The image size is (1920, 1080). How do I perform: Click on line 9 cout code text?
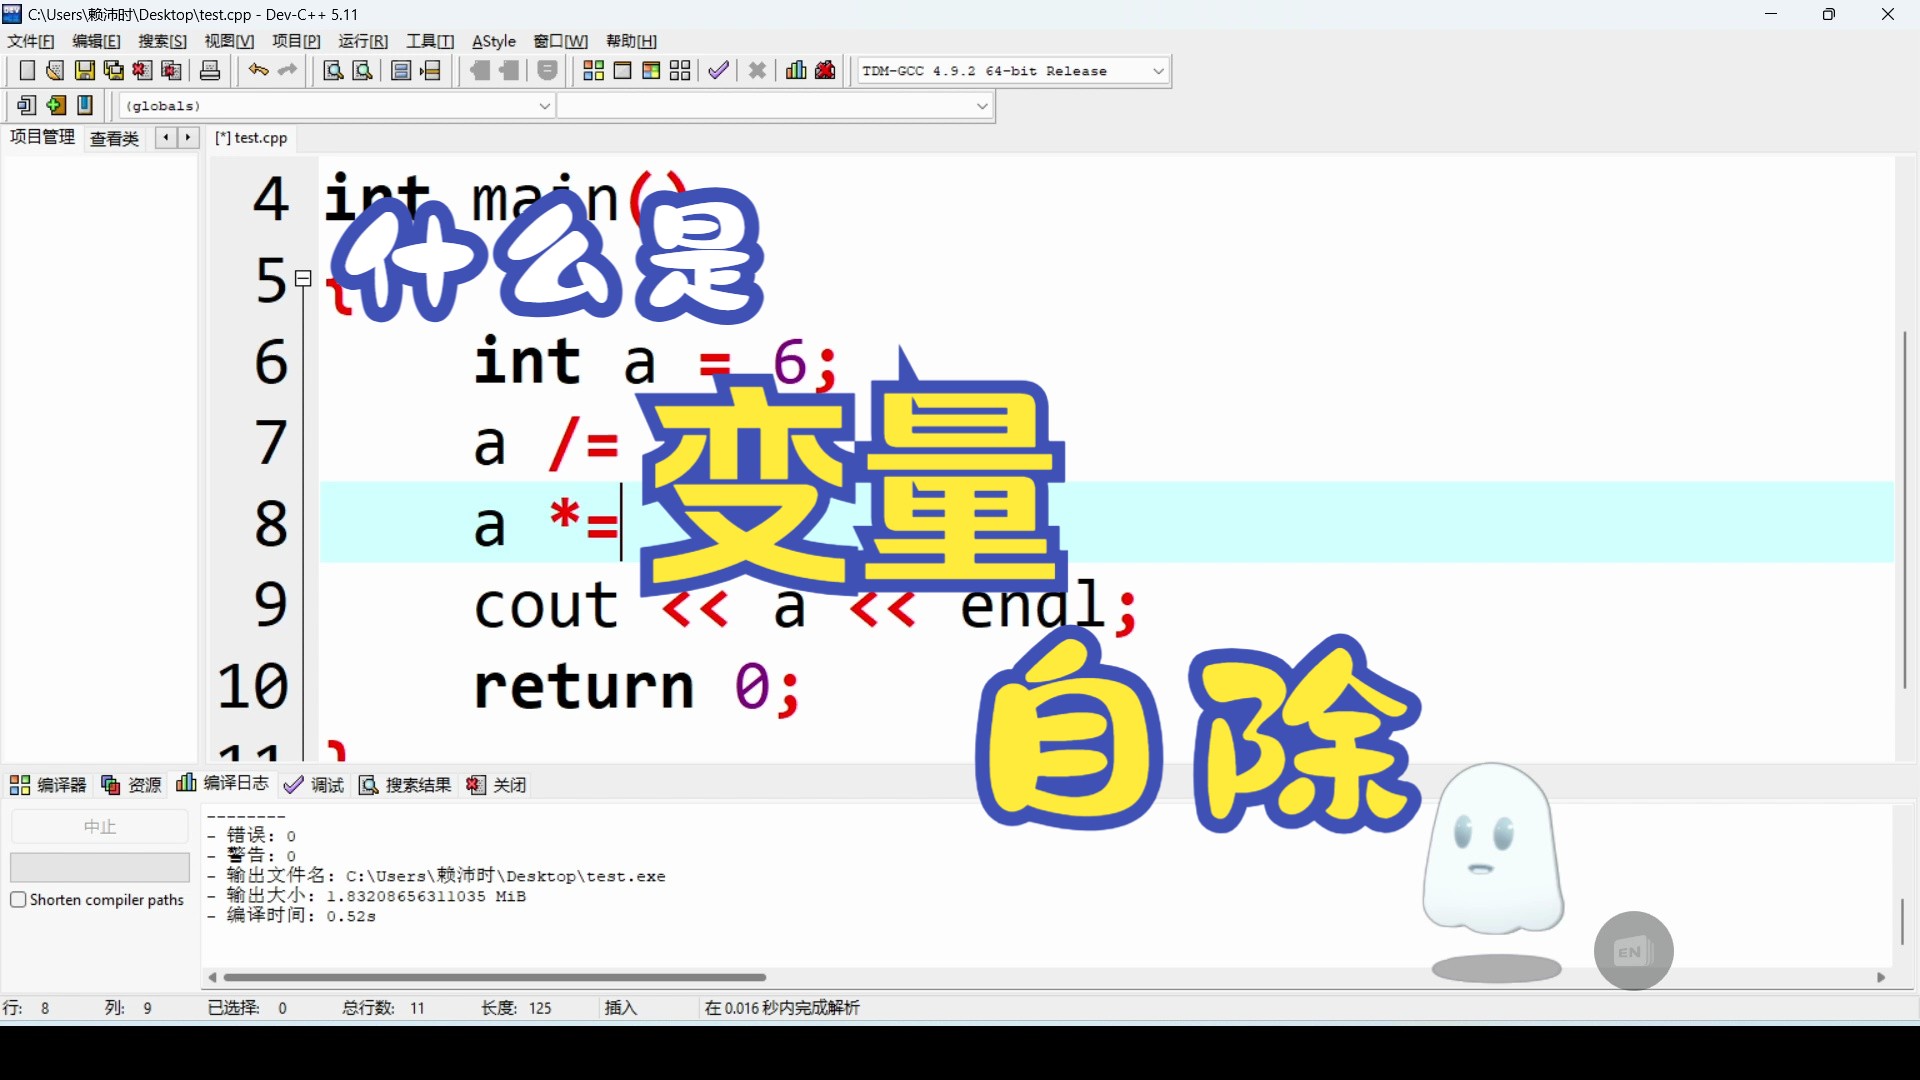point(545,606)
